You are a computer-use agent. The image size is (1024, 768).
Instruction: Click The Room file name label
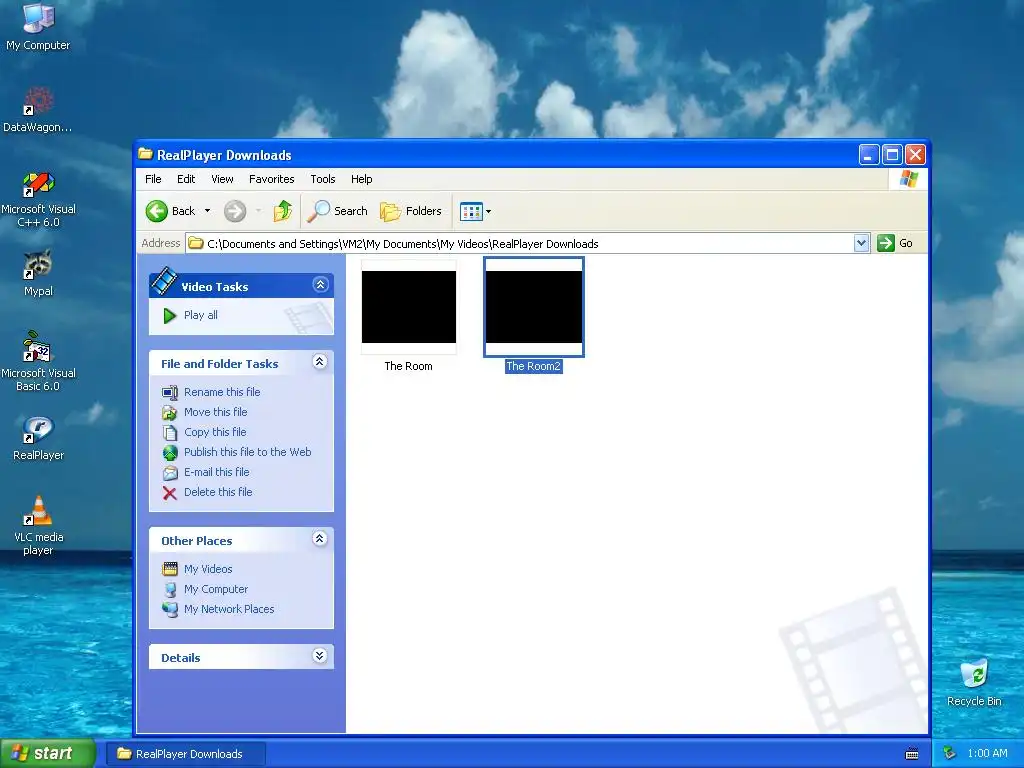(408, 366)
